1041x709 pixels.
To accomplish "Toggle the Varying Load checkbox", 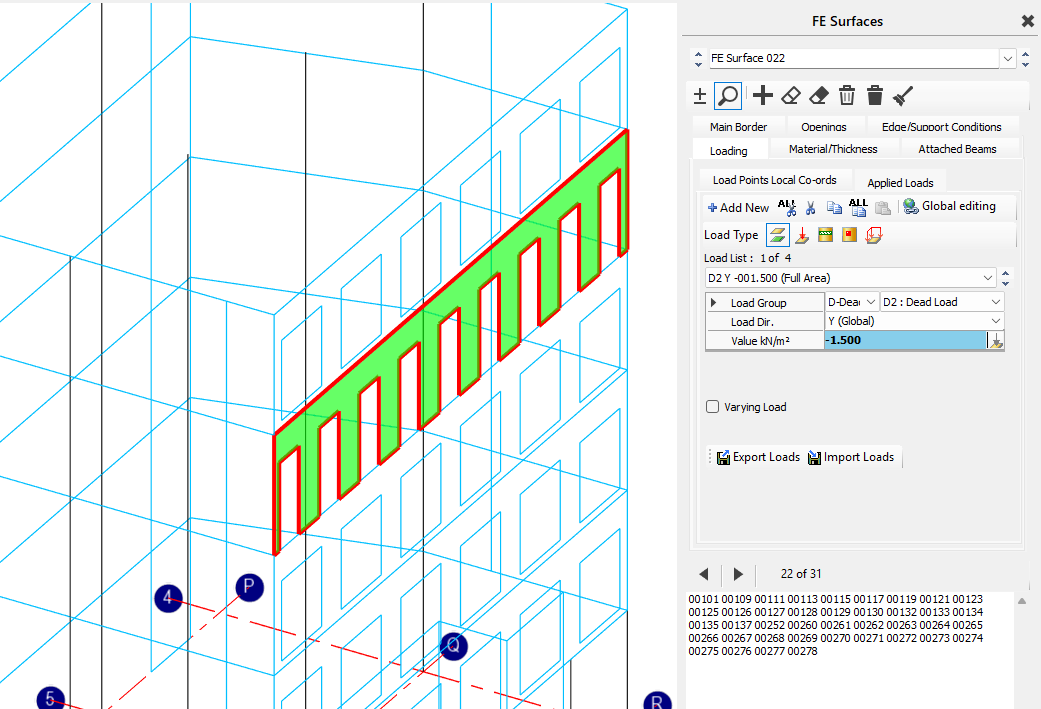I will coord(712,406).
